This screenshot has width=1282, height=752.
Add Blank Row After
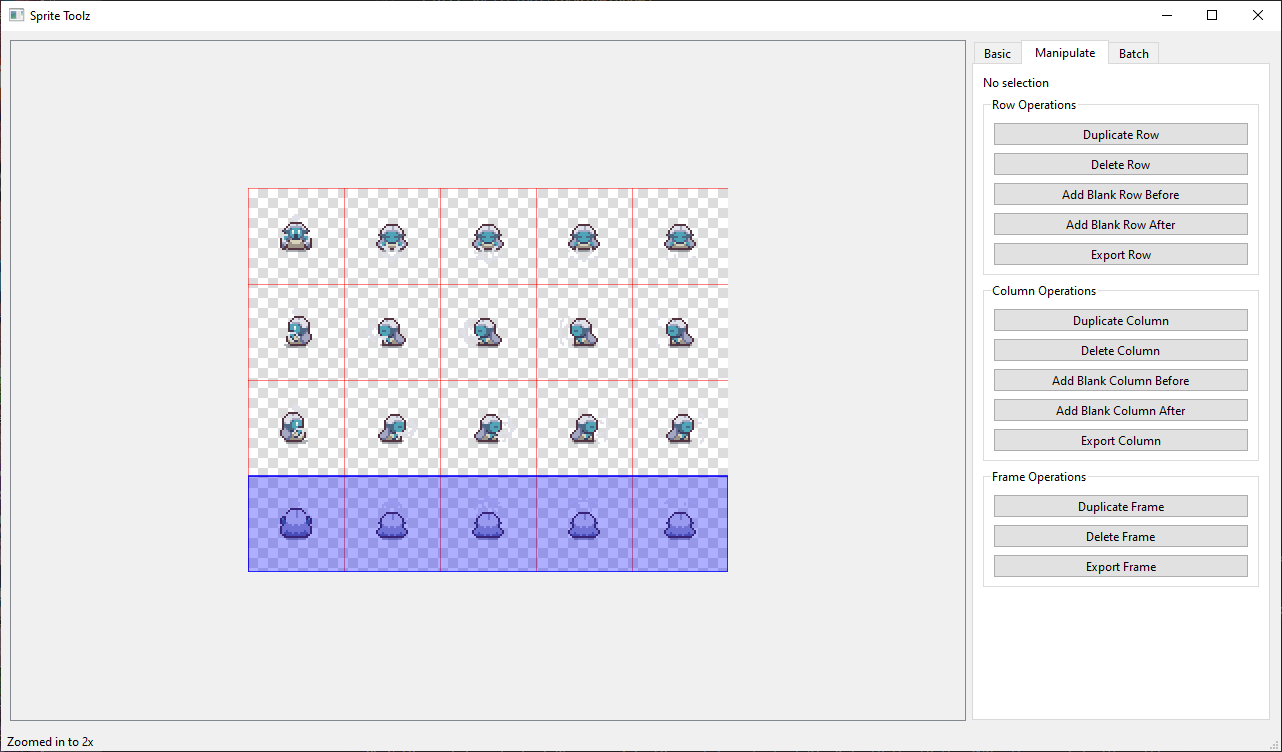pyautogui.click(x=1120, y=224)
